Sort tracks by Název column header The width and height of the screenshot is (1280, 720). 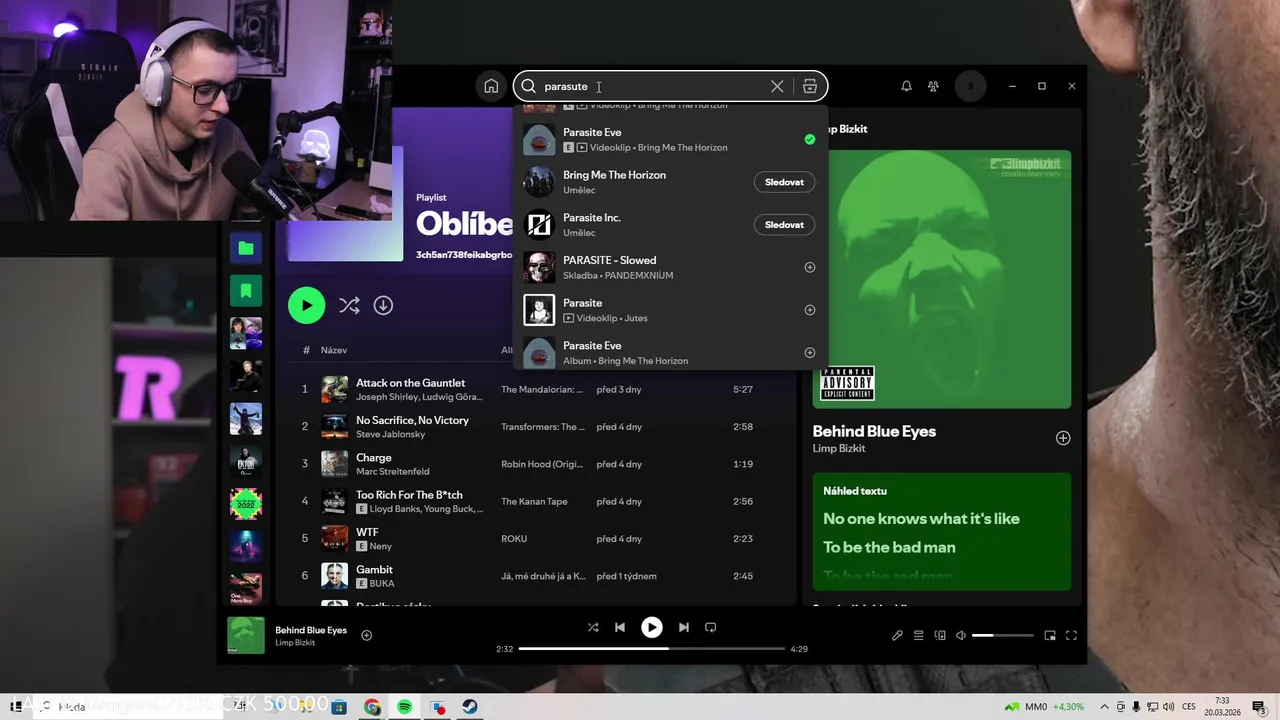(334, 350)
